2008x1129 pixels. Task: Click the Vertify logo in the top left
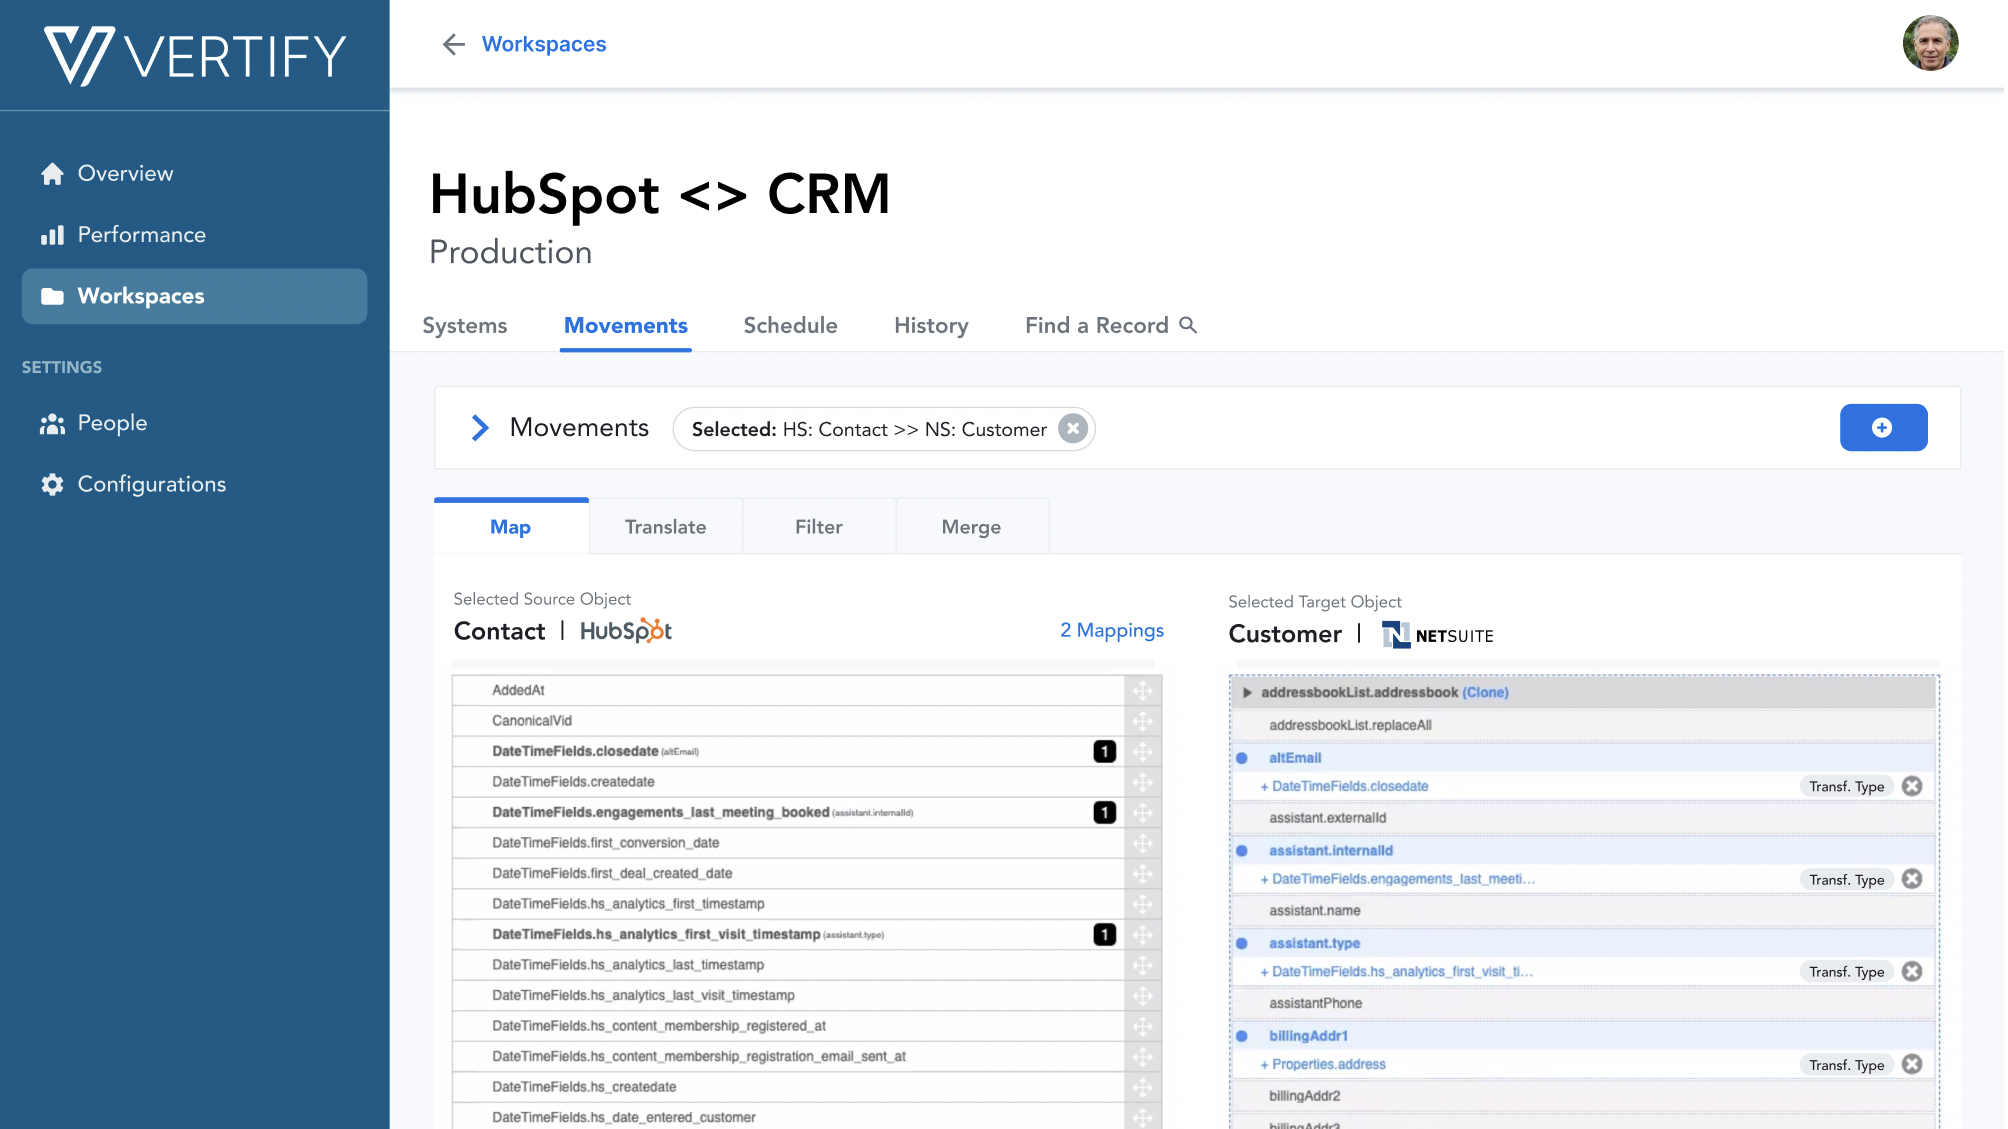click(190, 54)
